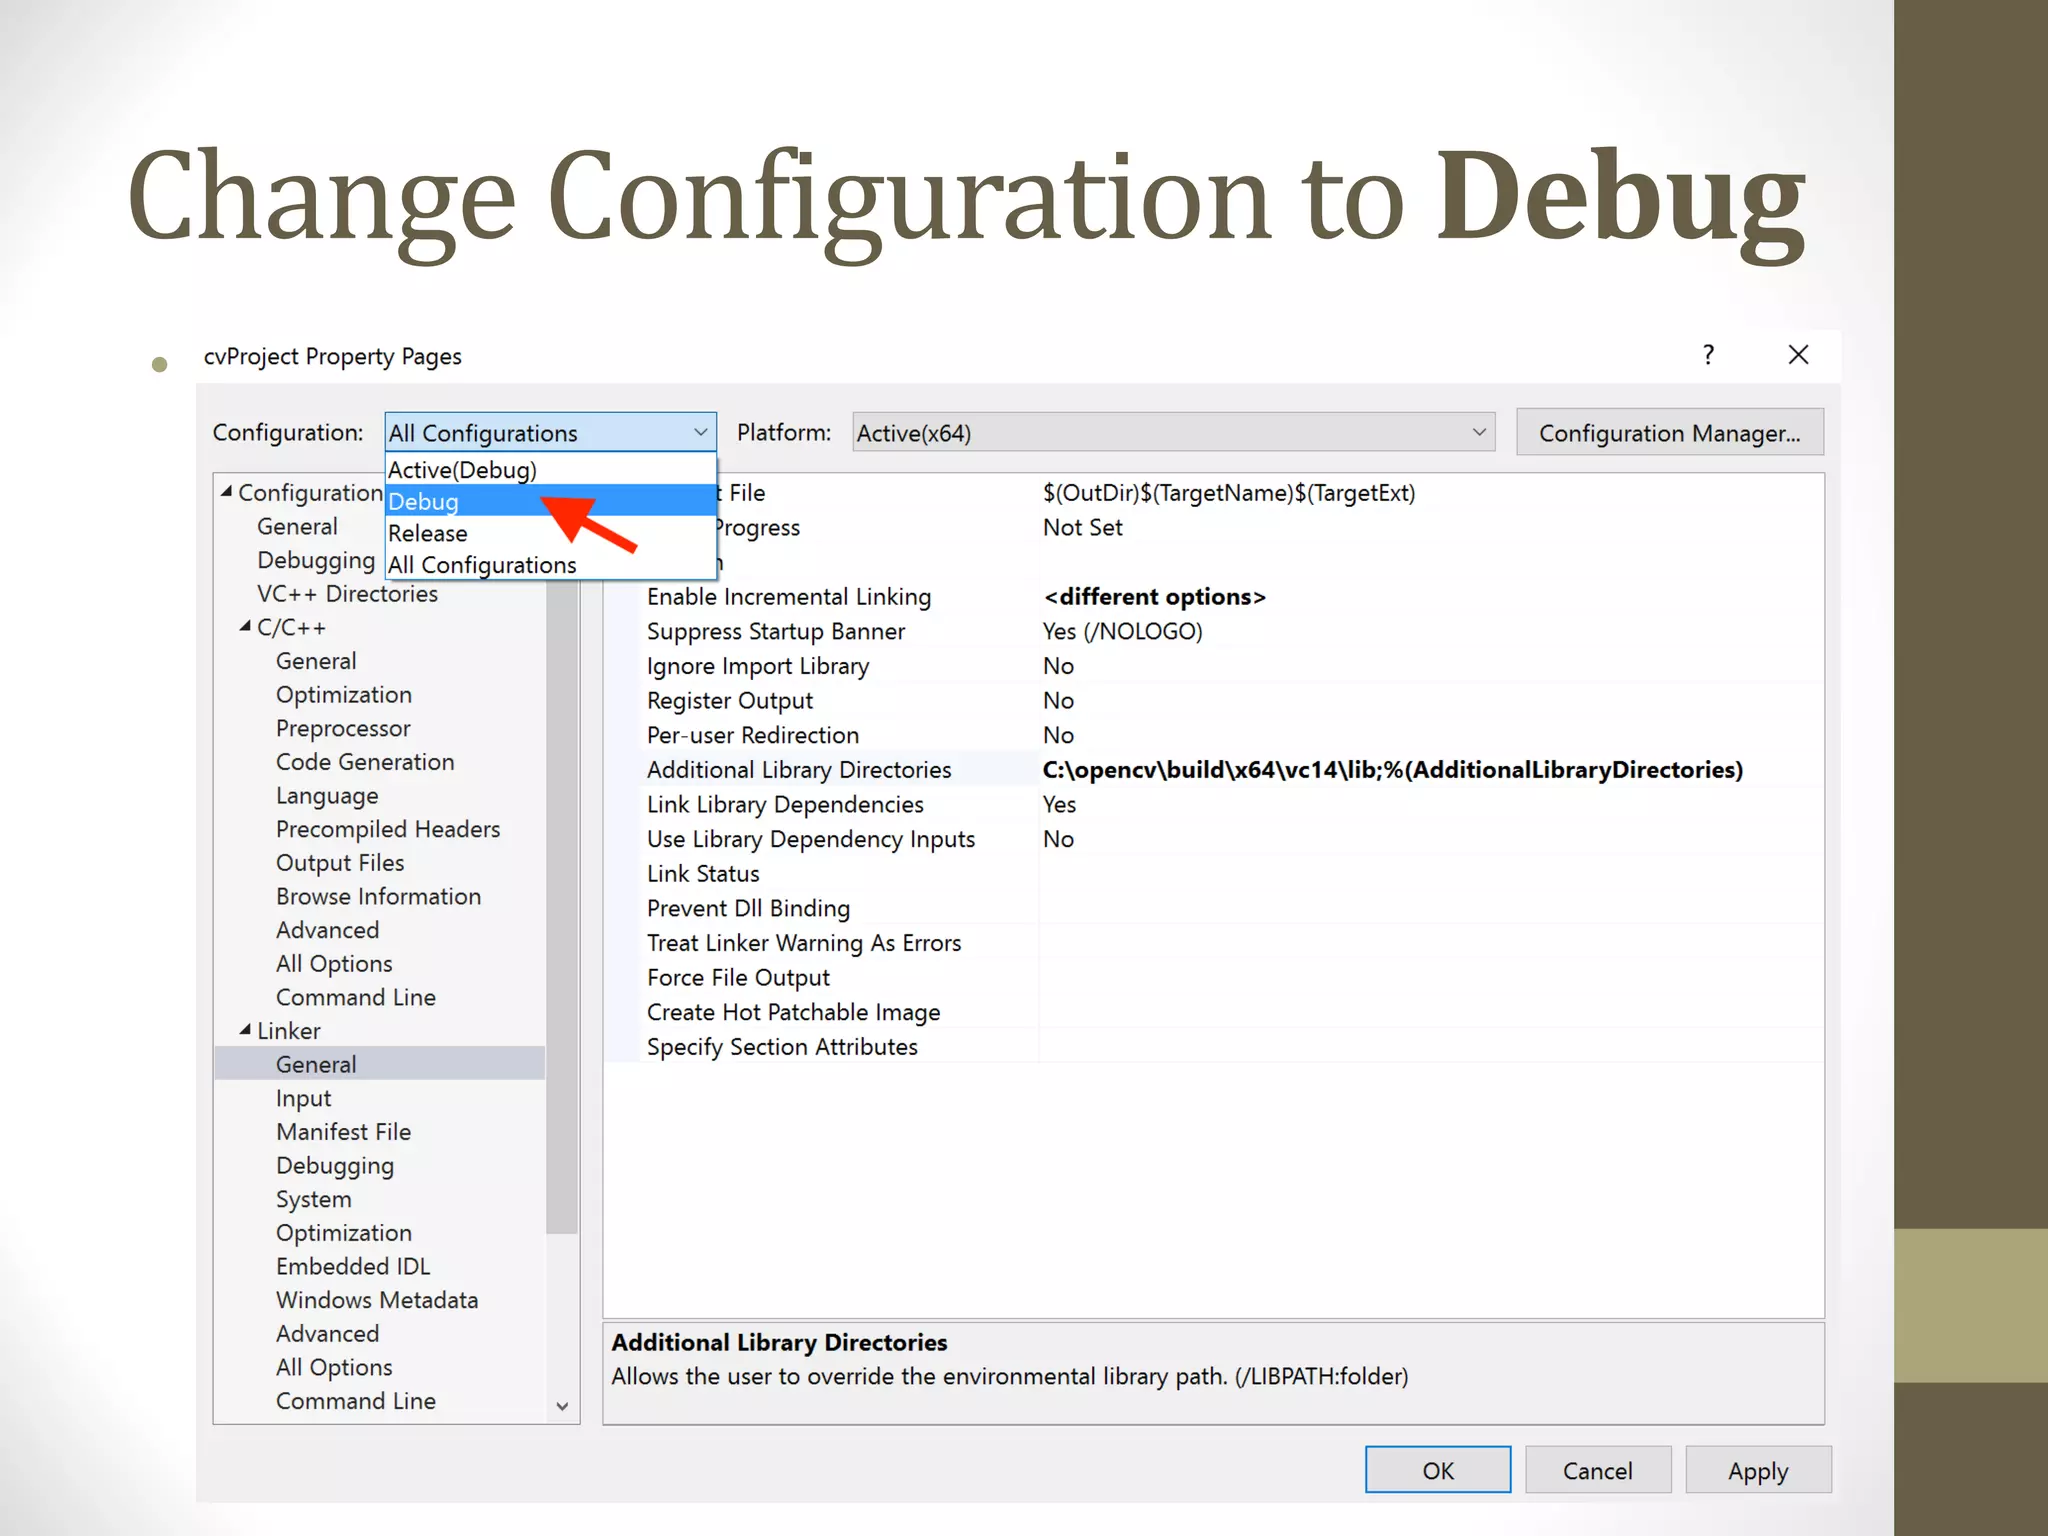Viewport: 2048px width, 1536px height.
Task: Select Additional Library Directories property row
Action: [x=798, y=770]
